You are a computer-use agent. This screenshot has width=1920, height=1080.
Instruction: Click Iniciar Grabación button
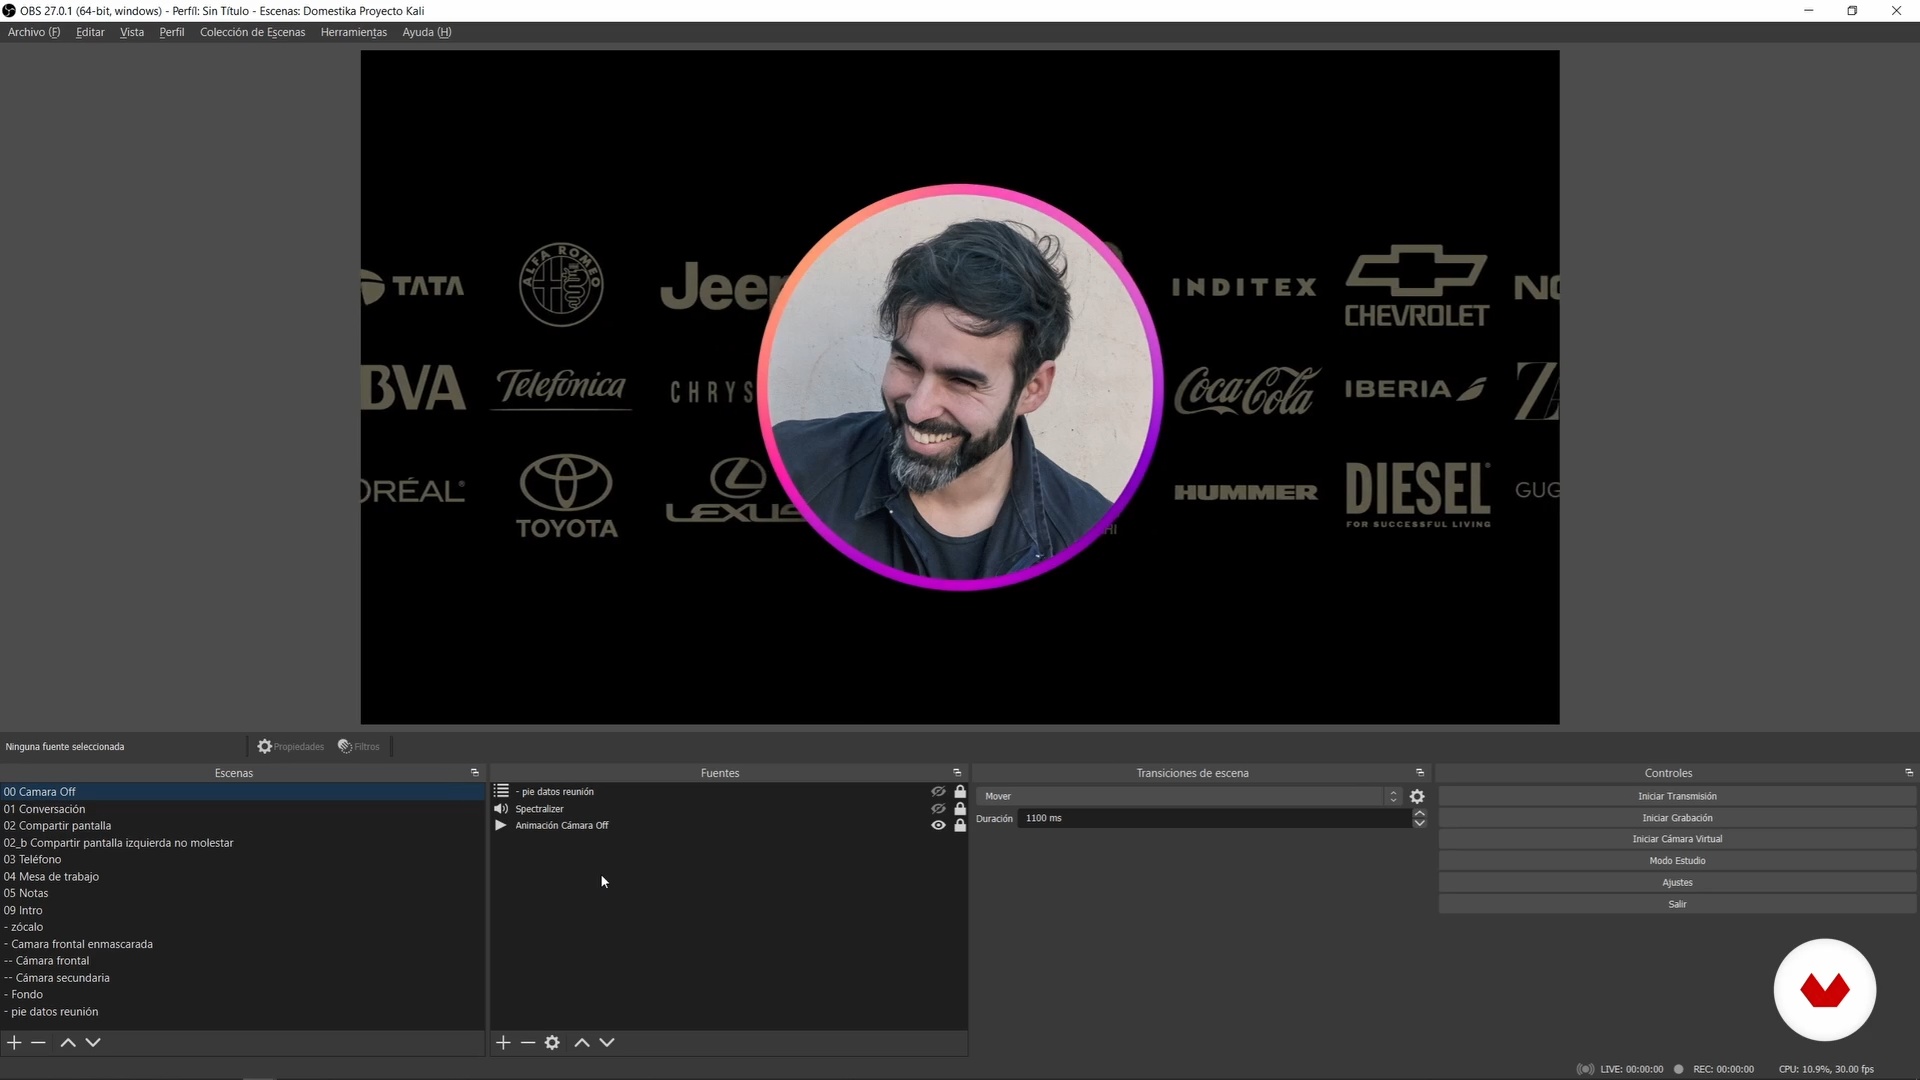(1677, 818)
